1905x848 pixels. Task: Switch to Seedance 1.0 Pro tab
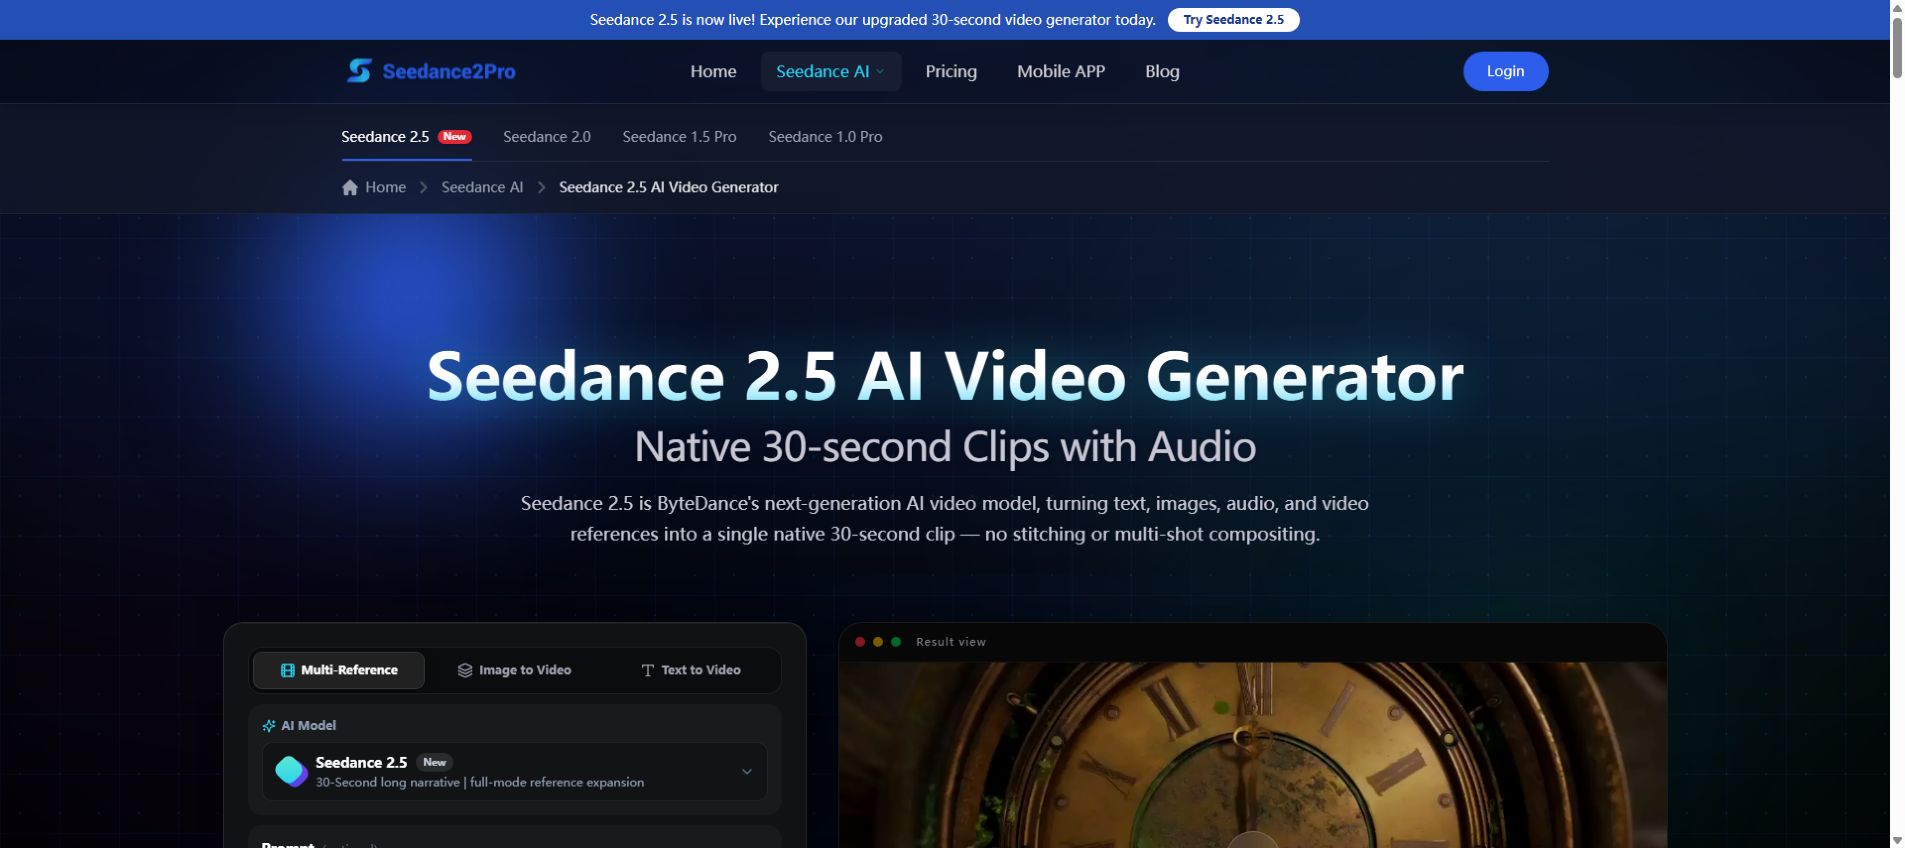825,137
